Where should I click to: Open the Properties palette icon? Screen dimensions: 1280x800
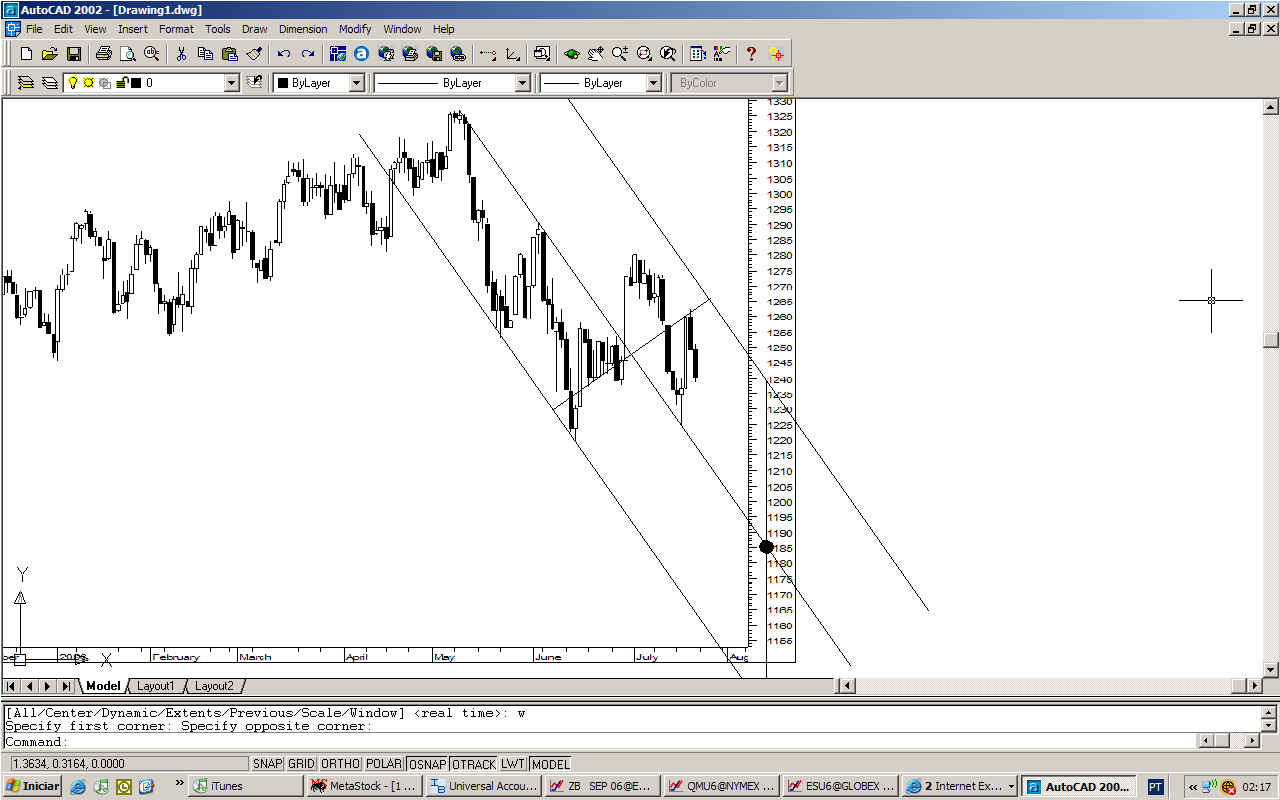click(698, 54)
